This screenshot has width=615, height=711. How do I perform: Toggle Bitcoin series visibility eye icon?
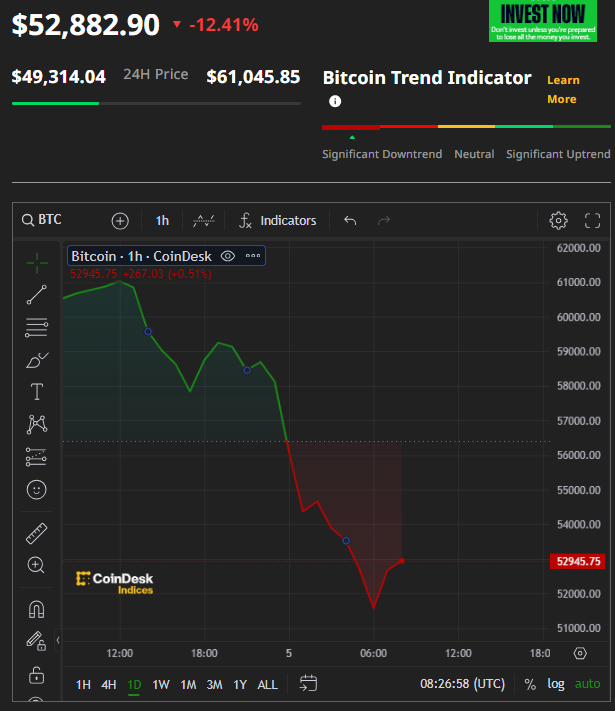[x=228, y=256]
